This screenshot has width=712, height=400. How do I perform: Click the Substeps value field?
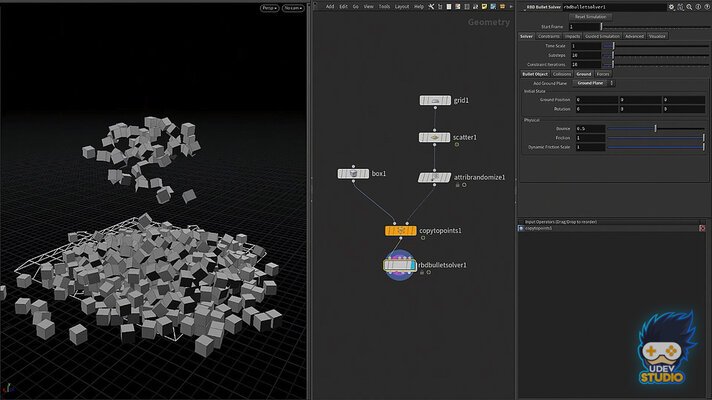(x=587, y=55)
